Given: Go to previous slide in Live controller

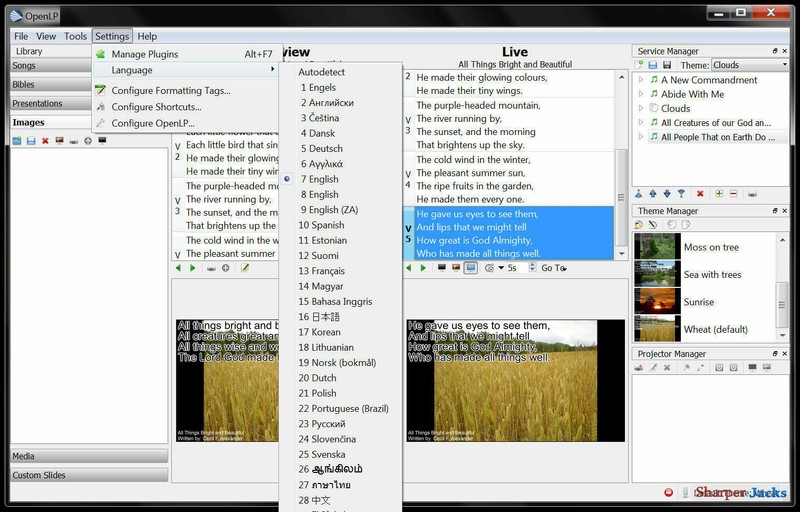Looking at the screenshot, I should point(408,268).
